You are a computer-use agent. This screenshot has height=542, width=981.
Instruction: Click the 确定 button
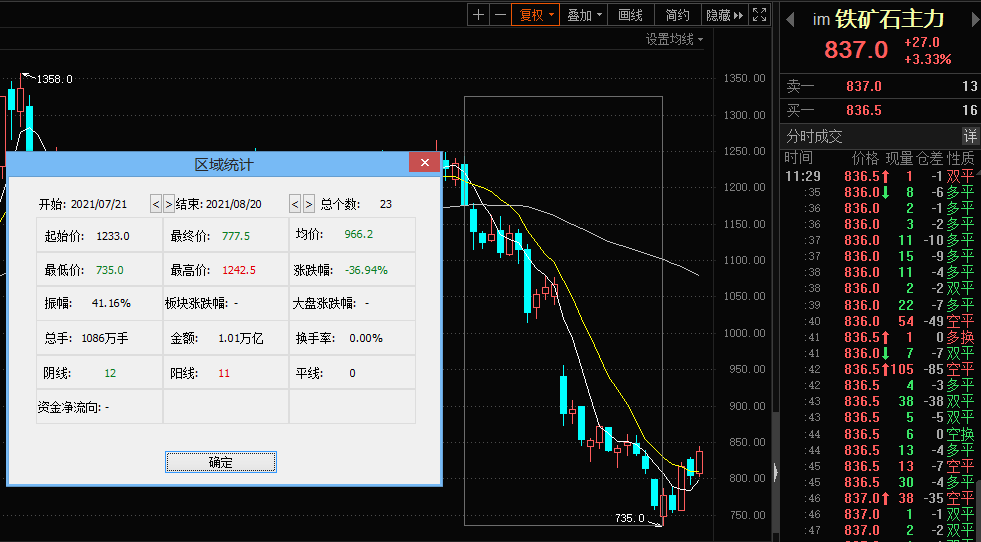[221, 462]
